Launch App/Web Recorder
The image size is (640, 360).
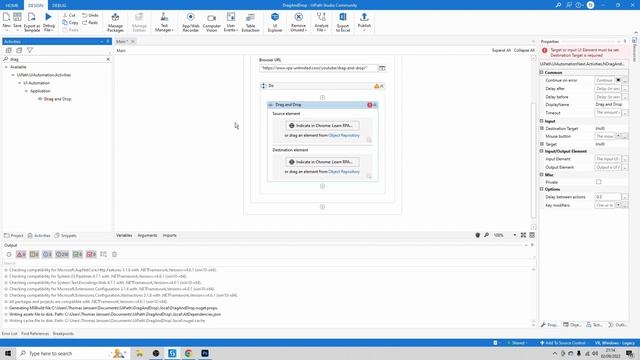(x=191, y=22)
